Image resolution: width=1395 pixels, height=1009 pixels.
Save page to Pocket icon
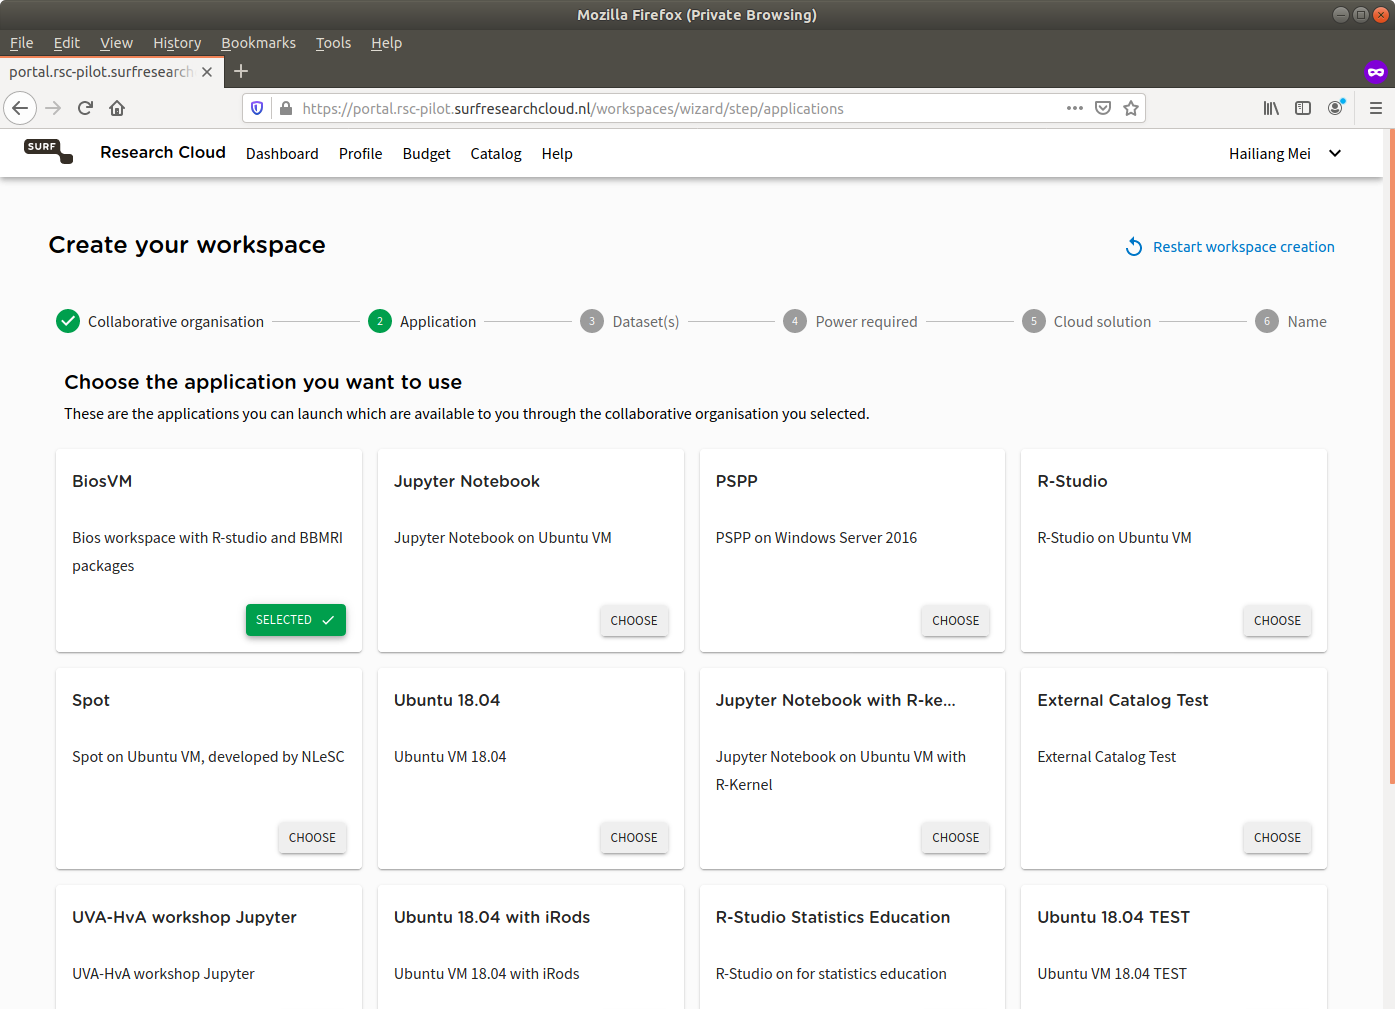click(1103, 108)
